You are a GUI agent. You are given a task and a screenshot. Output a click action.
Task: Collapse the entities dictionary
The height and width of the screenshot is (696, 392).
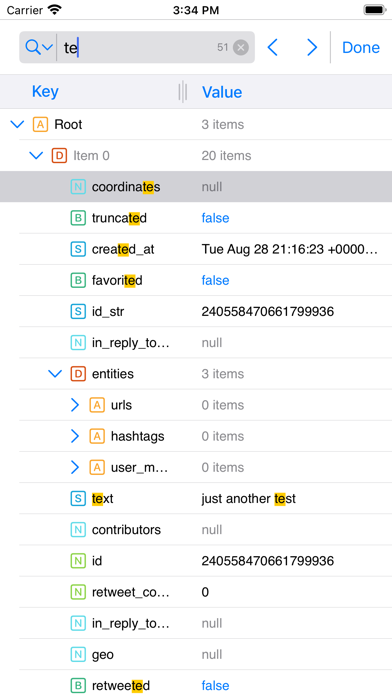coord(55,374)
